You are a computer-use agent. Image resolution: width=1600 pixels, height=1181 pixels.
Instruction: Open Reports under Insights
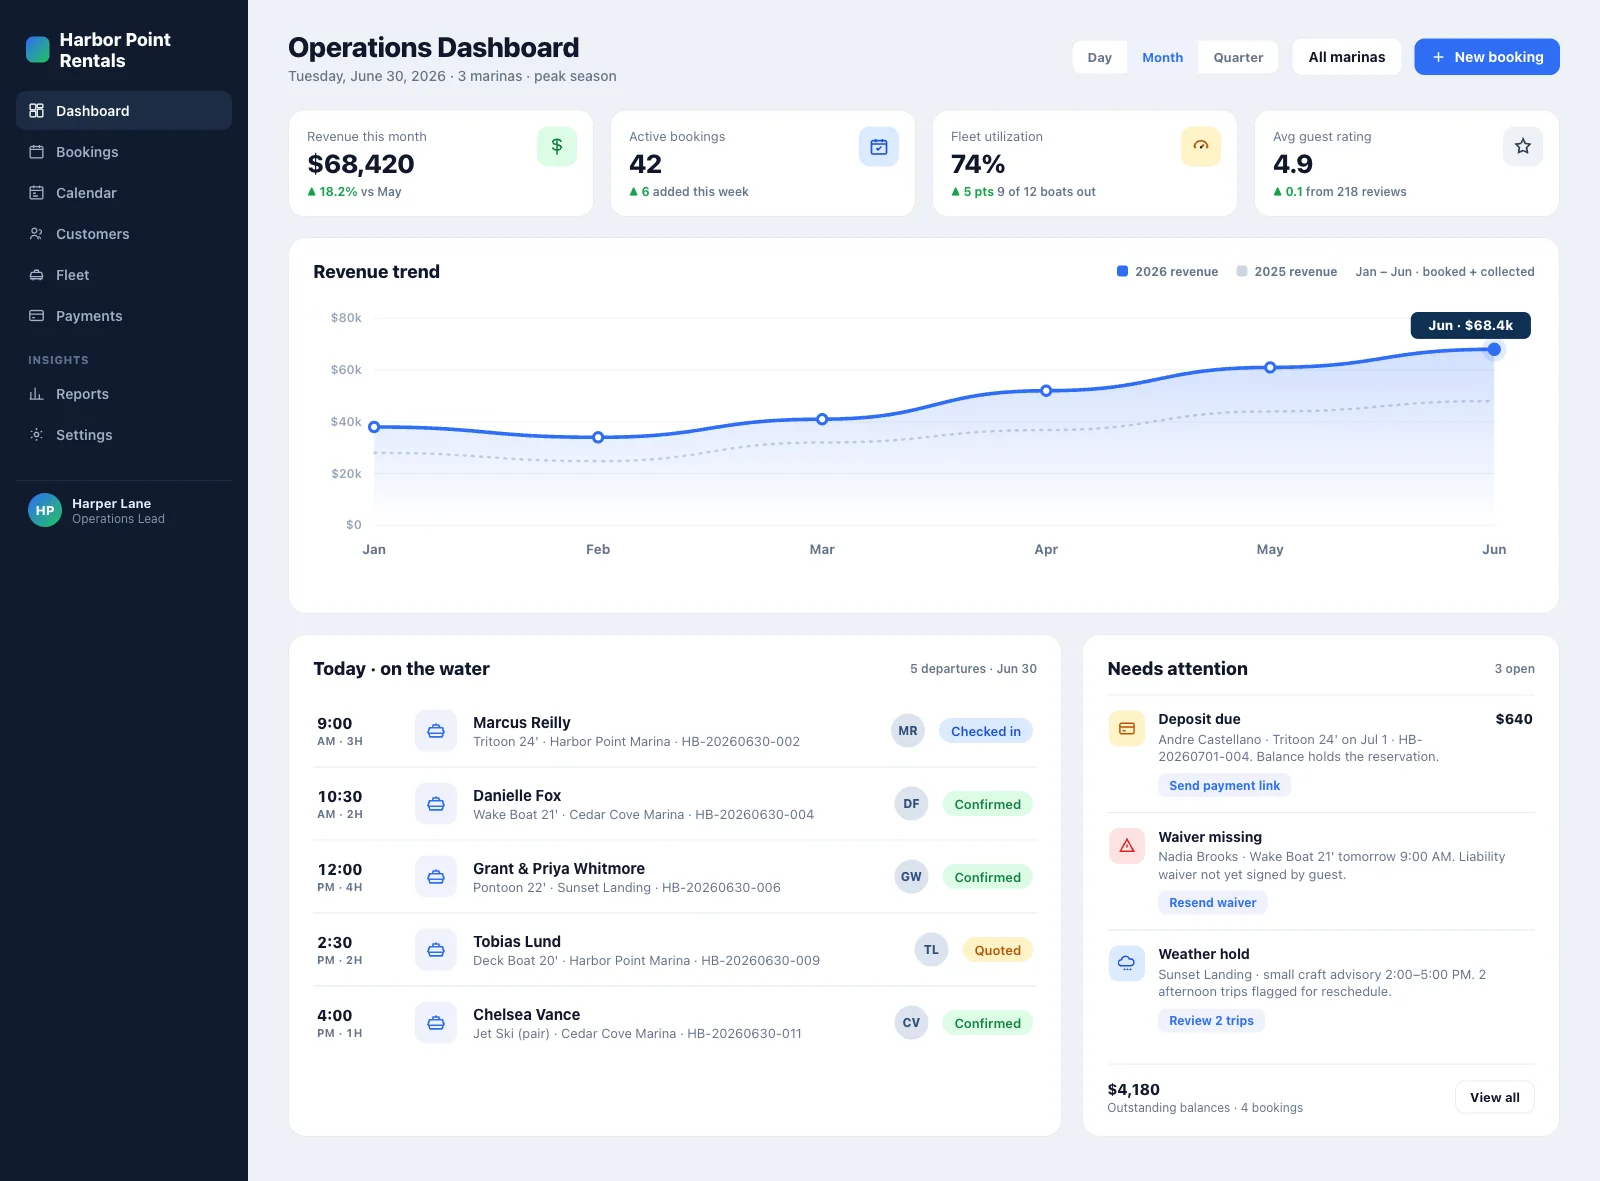124,394
